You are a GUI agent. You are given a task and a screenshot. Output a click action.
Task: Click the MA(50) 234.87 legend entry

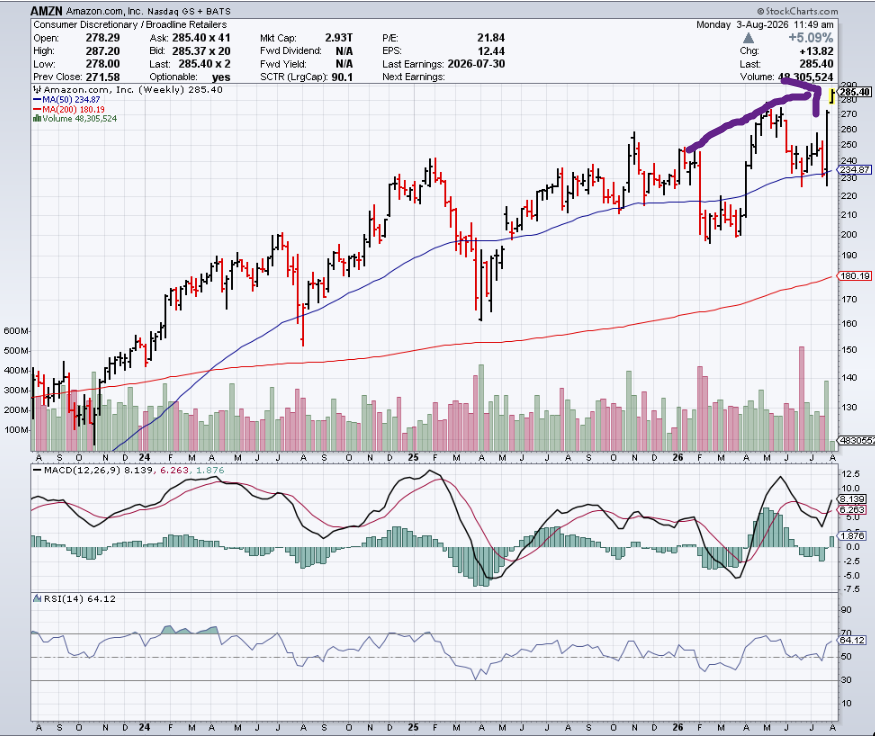(x=71, y=99)
